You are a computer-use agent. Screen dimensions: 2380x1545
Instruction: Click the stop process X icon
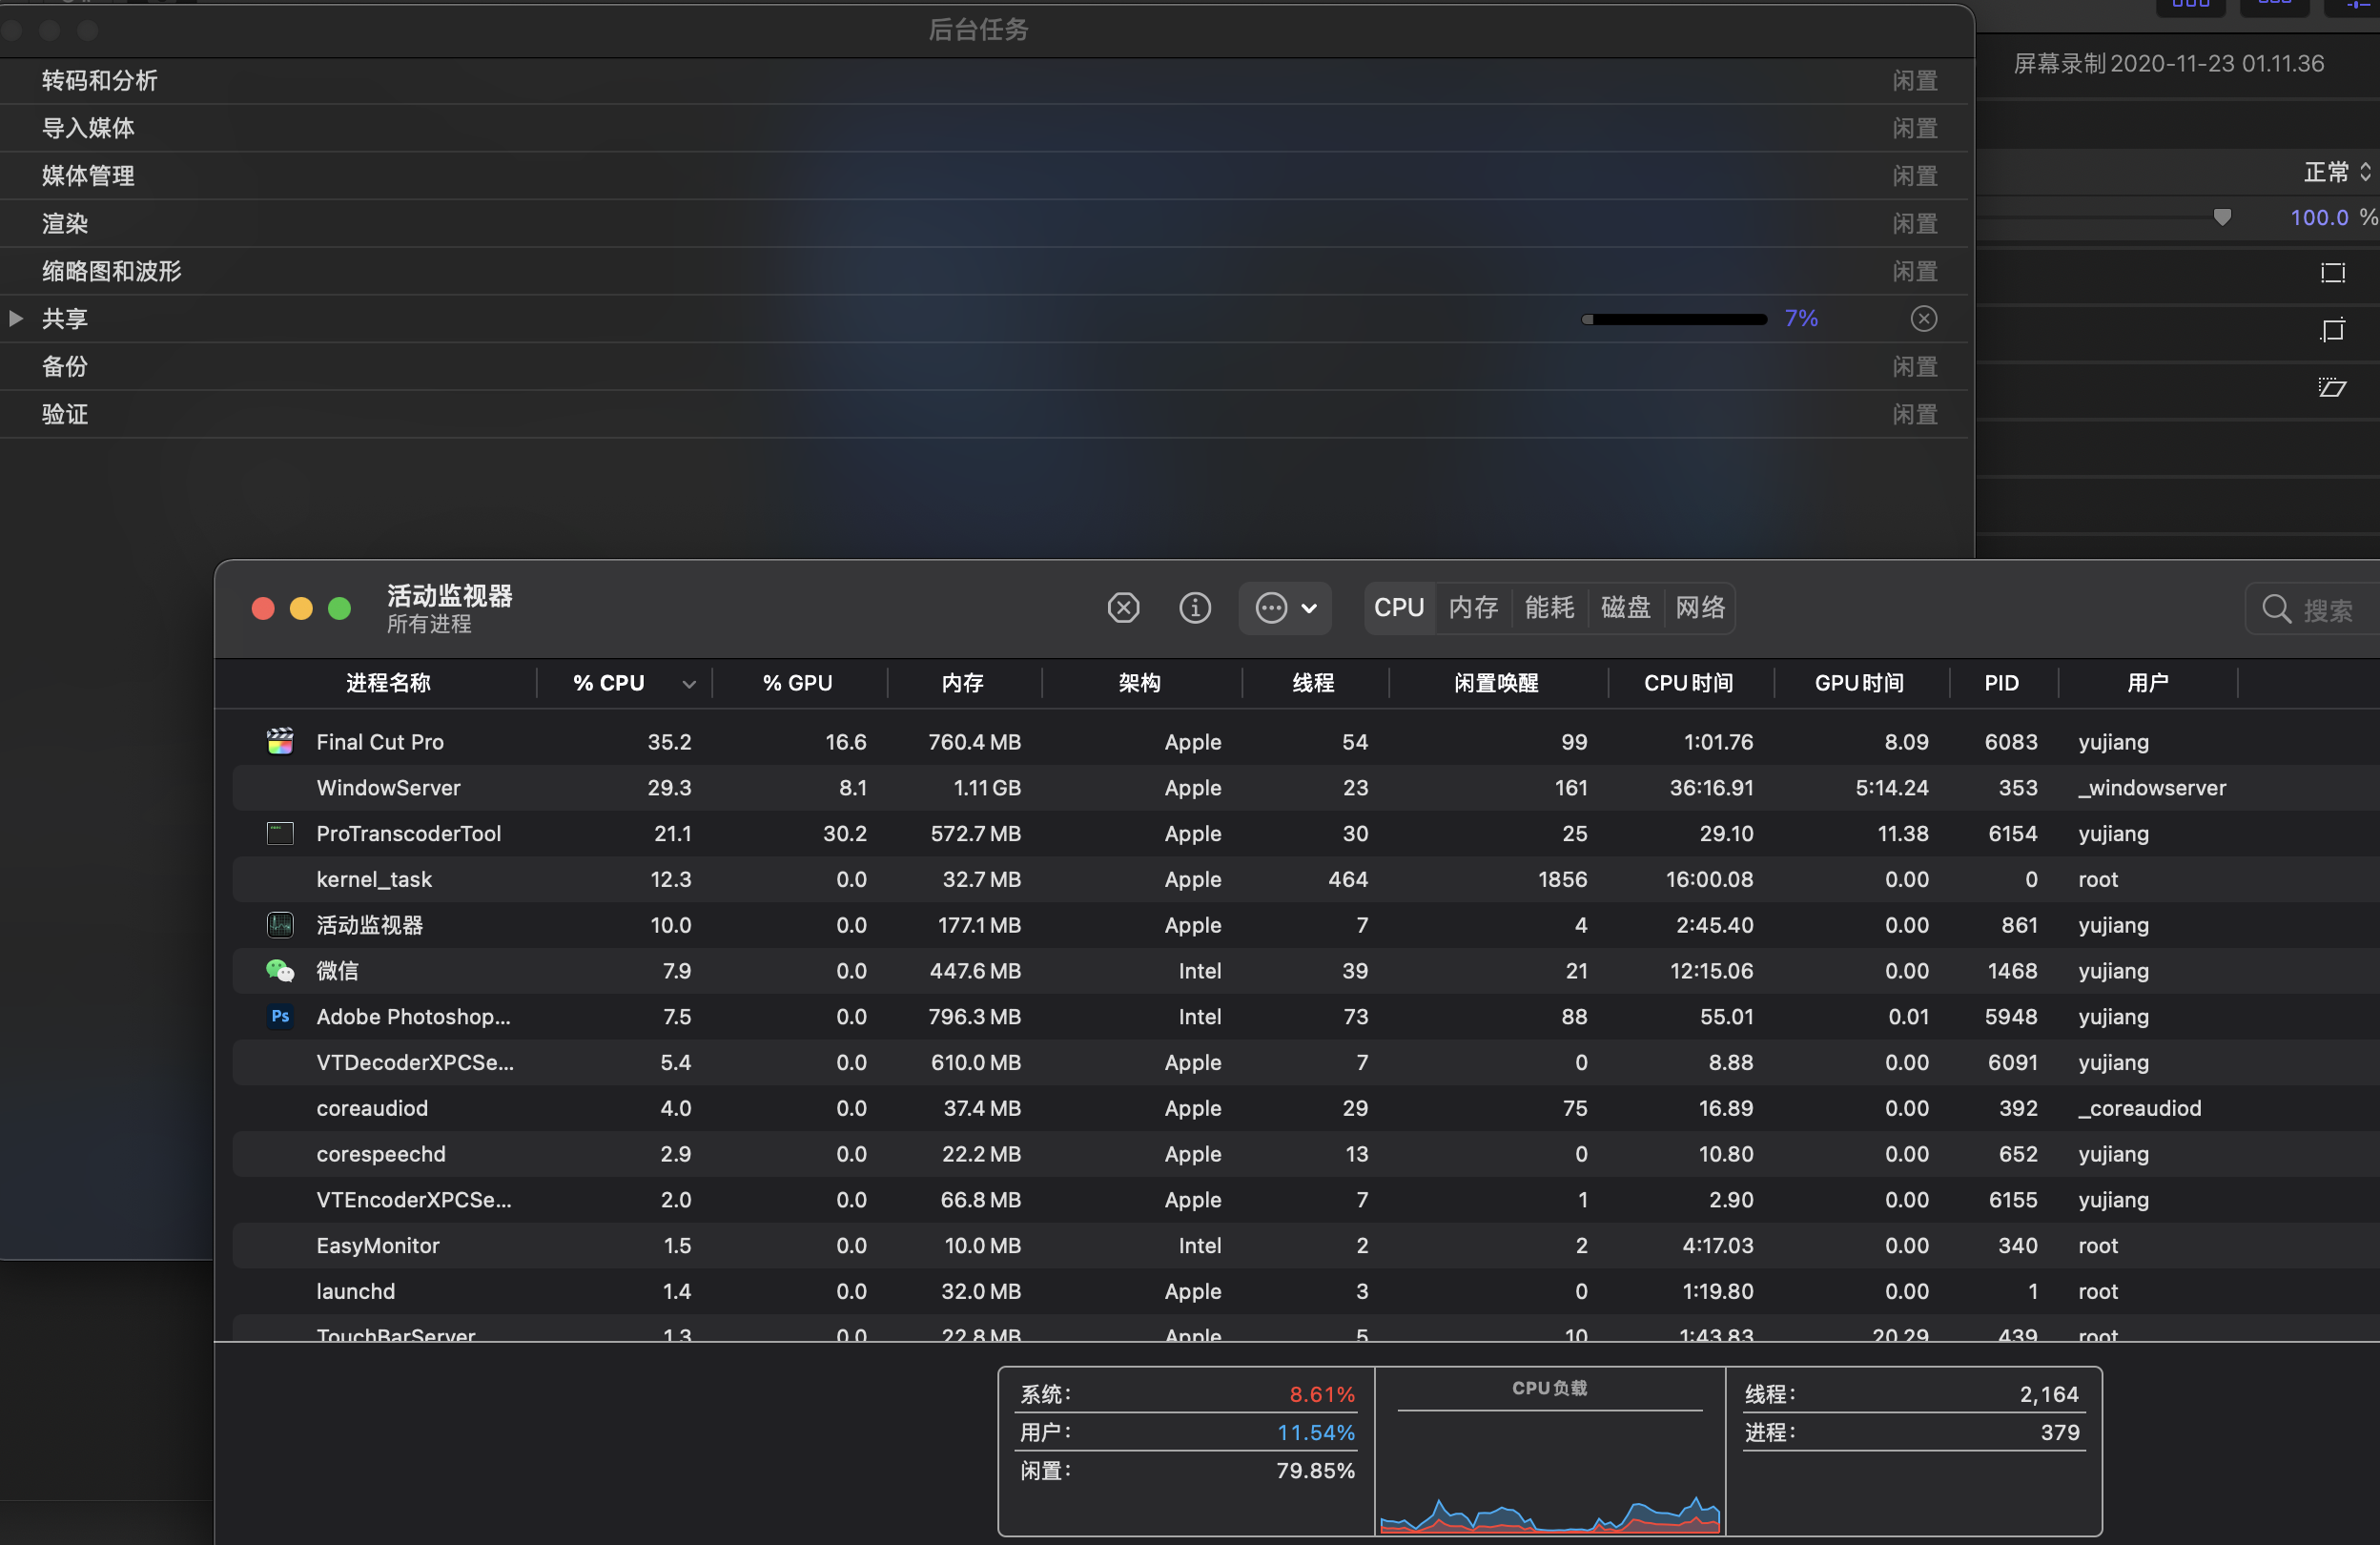(x=1123, y=607)
